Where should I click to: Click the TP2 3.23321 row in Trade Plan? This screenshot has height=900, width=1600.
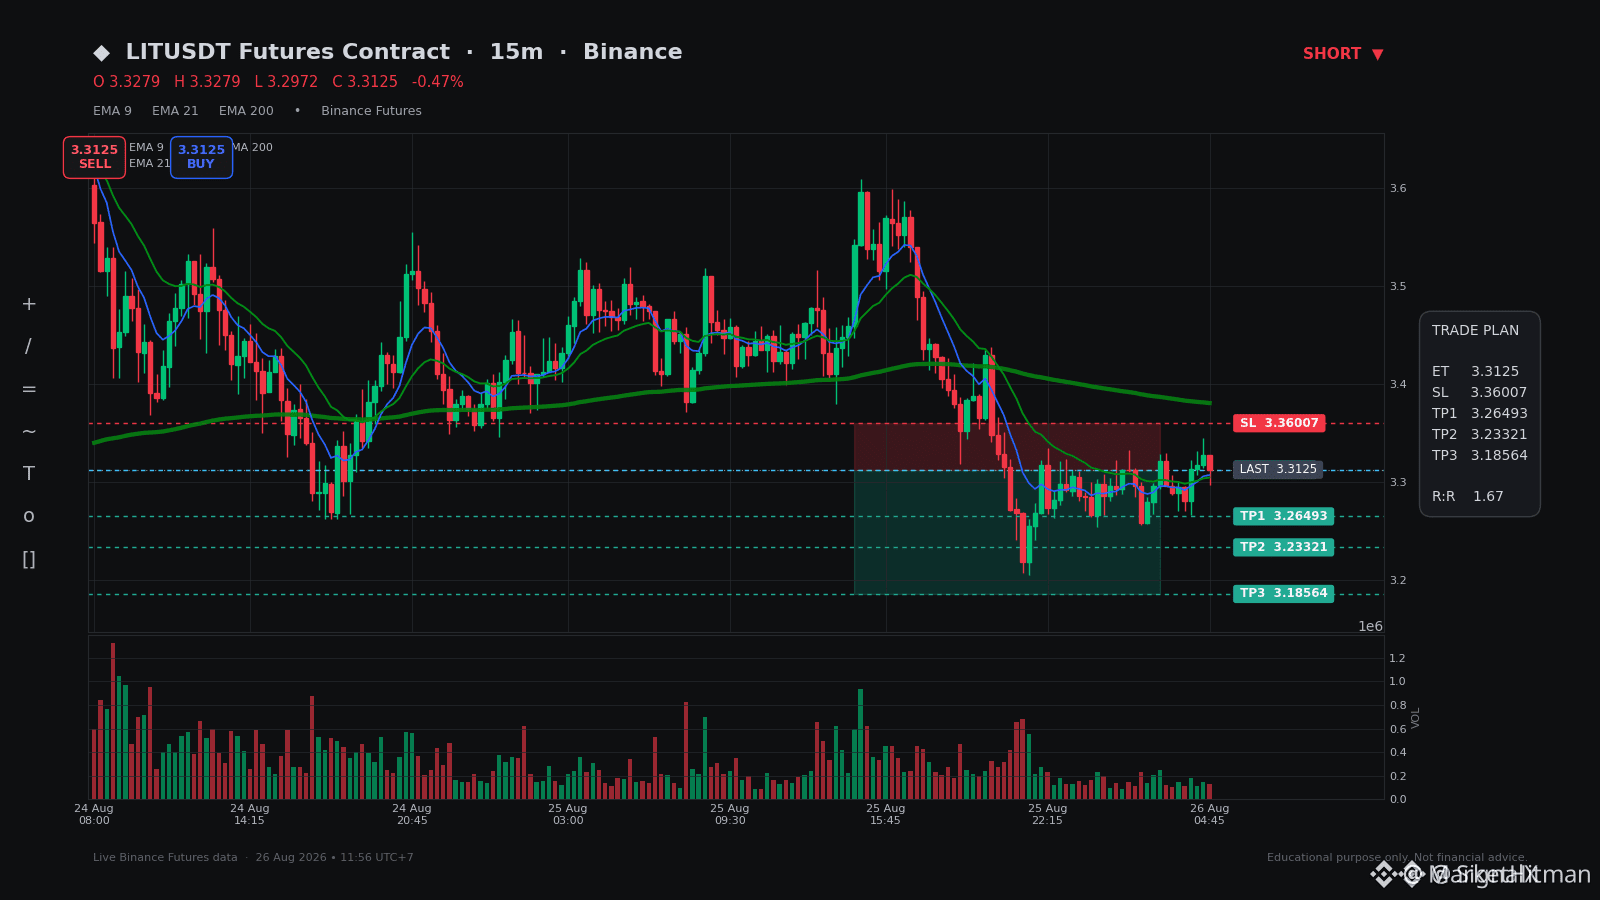coord(1479,435)
